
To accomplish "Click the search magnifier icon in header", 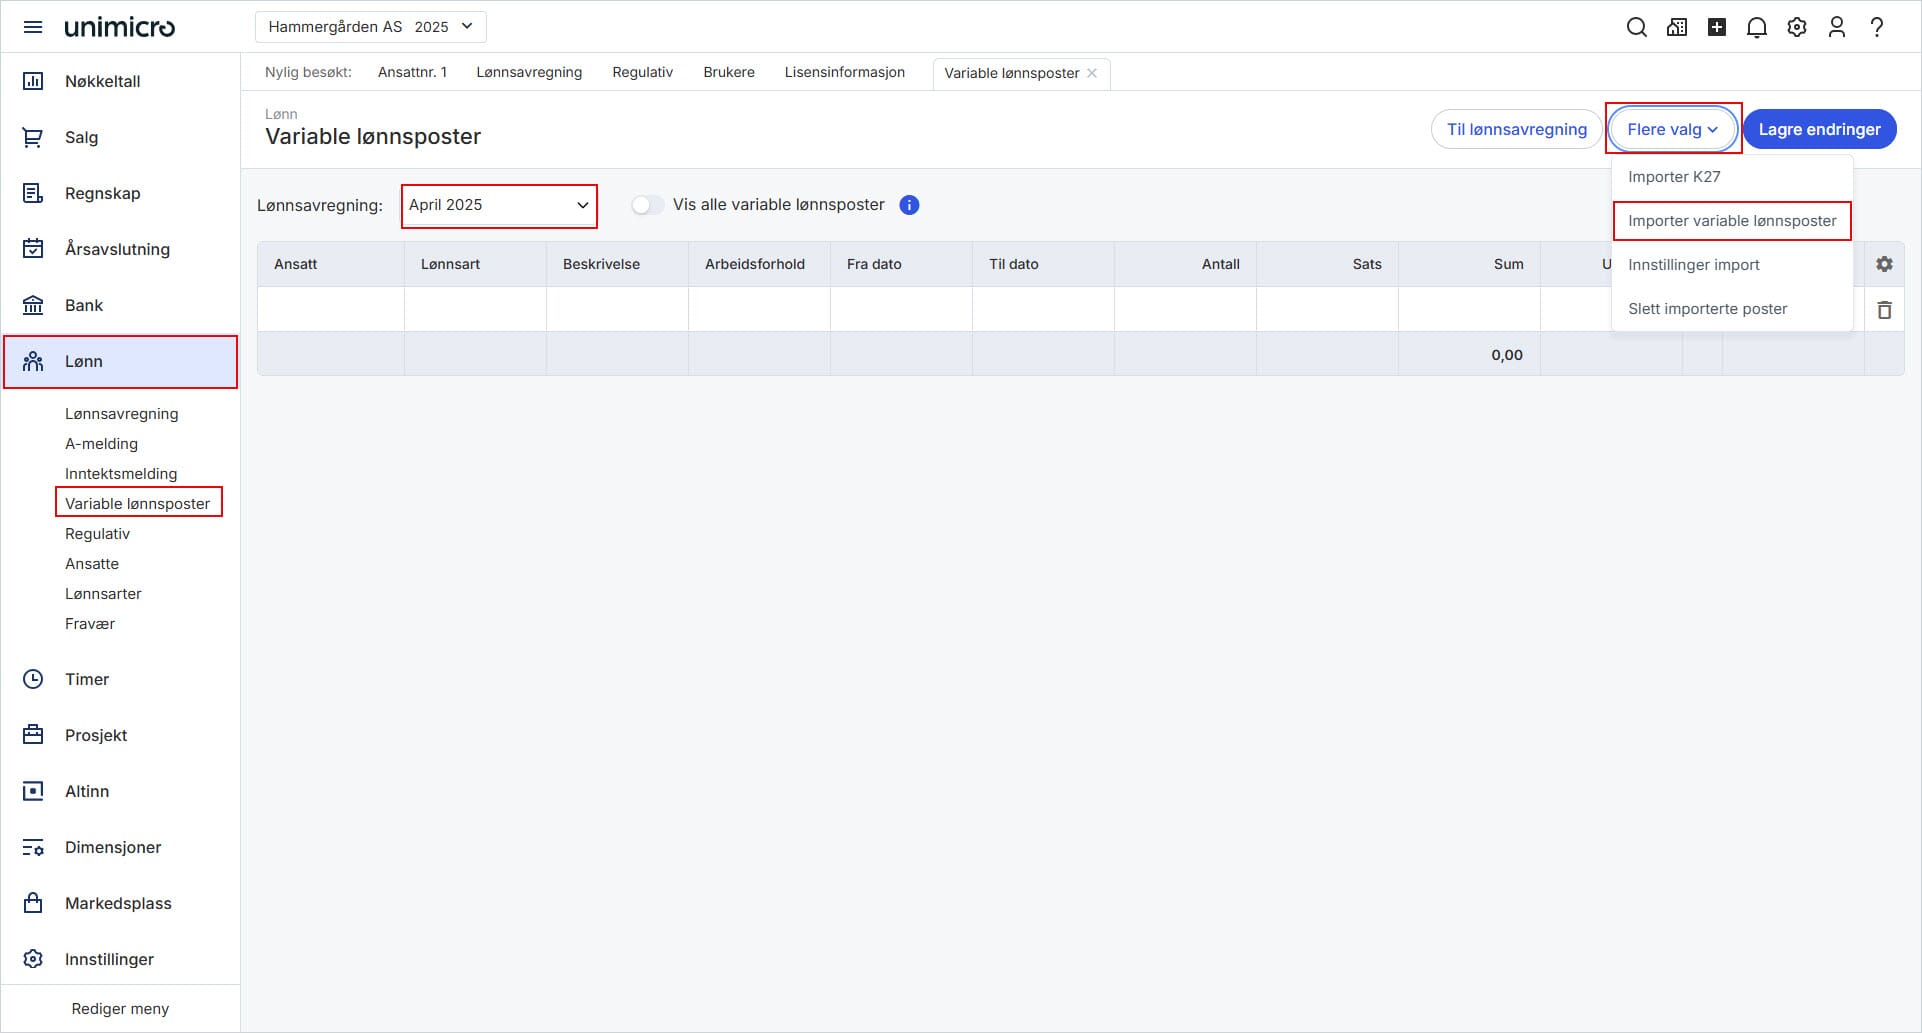I will [x=1636, y=27].
